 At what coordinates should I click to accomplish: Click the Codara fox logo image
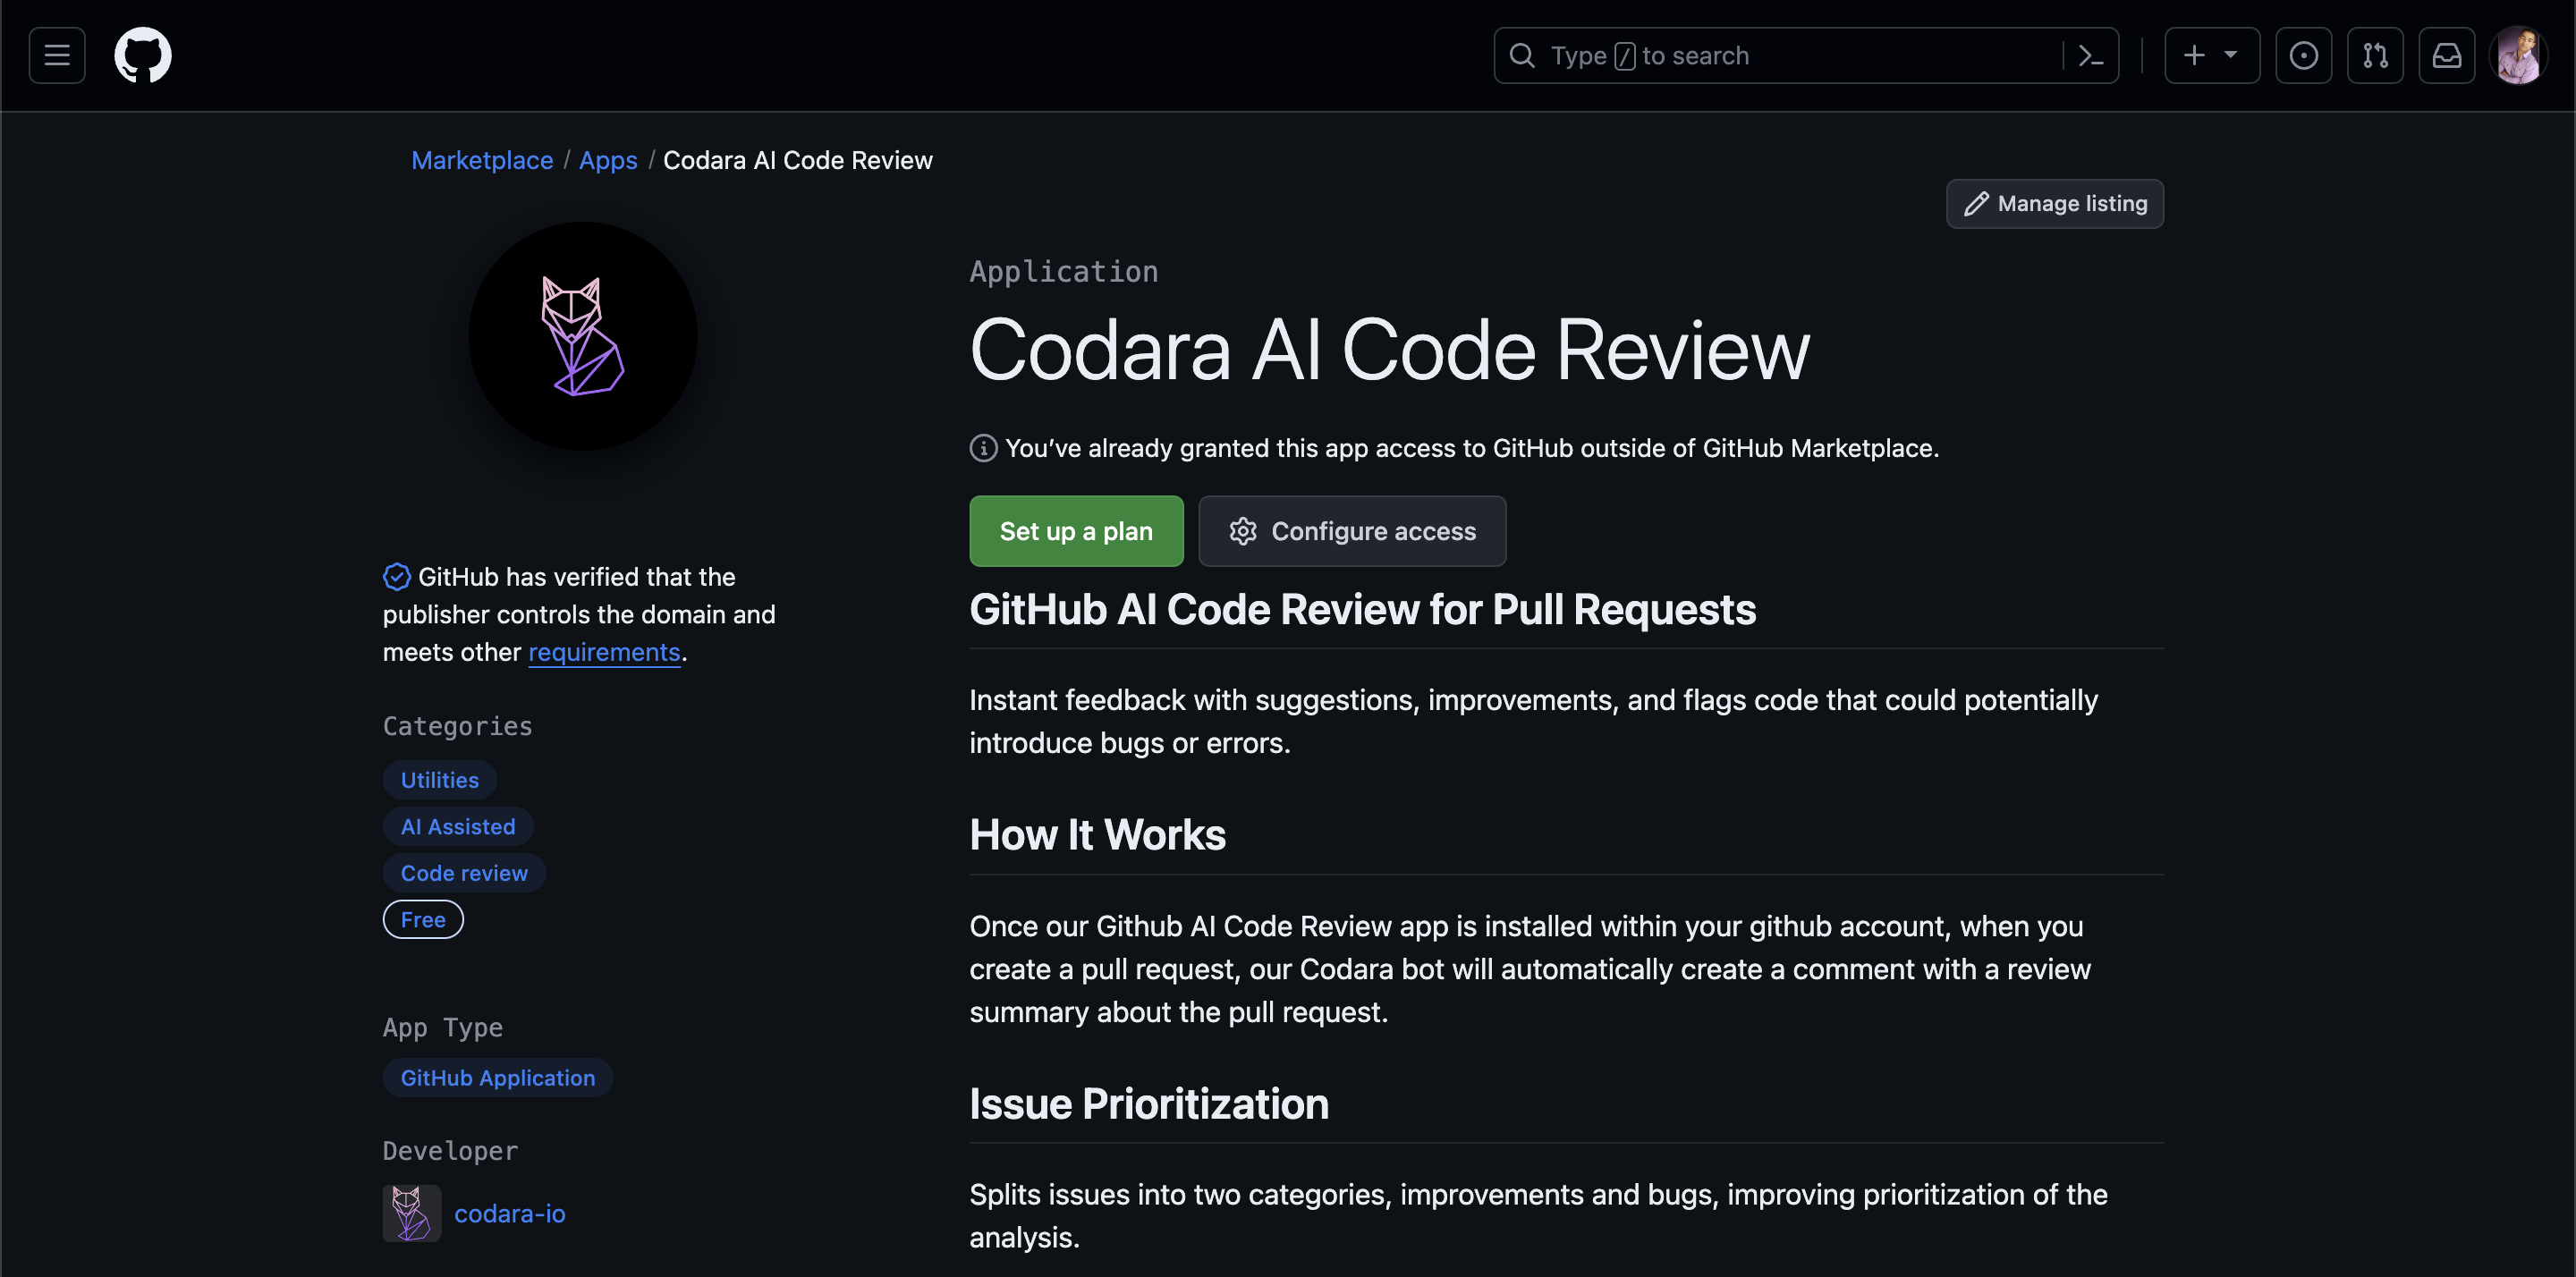tap(583, 336)
